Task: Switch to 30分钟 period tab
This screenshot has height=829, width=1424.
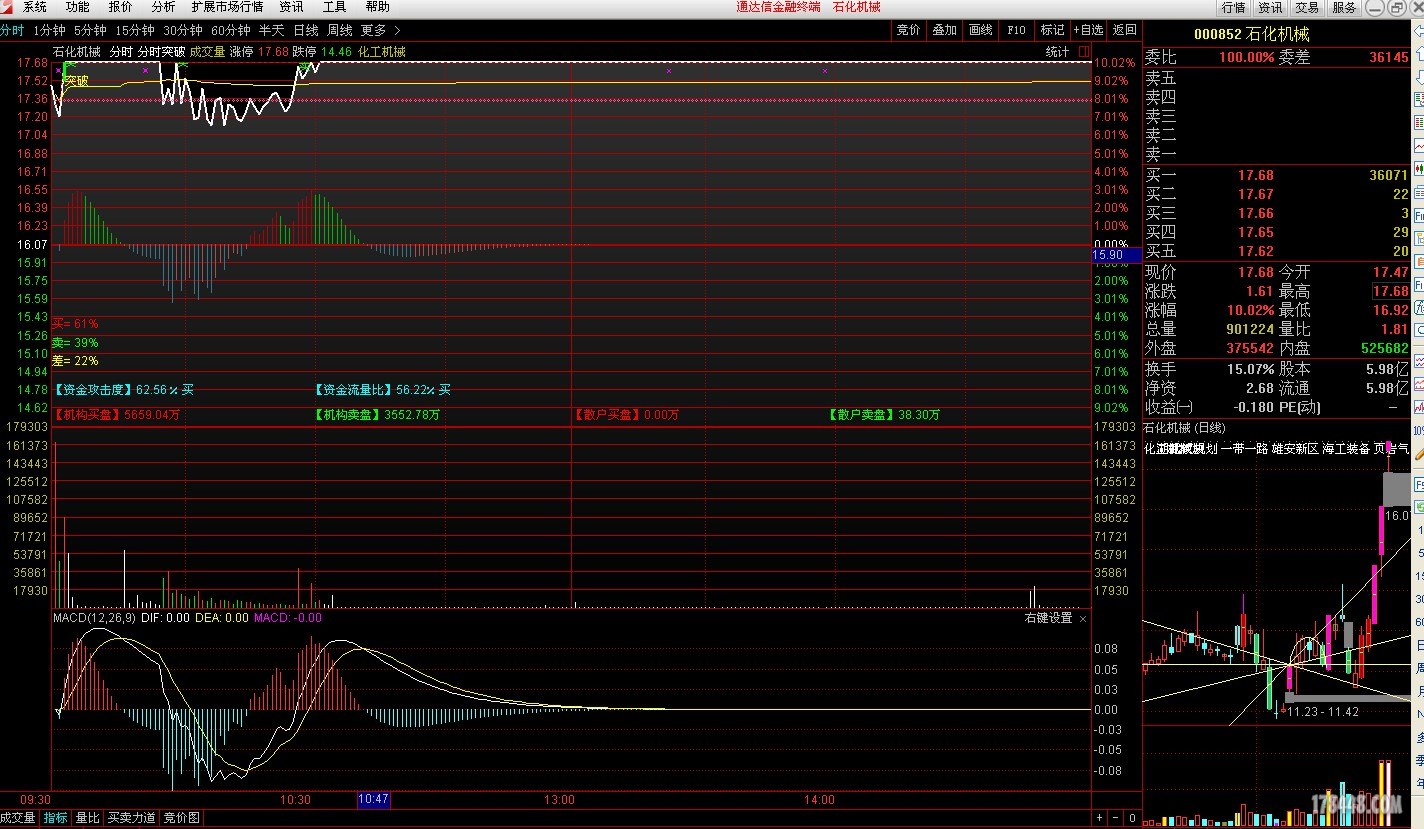Action: tap(182, 30)
